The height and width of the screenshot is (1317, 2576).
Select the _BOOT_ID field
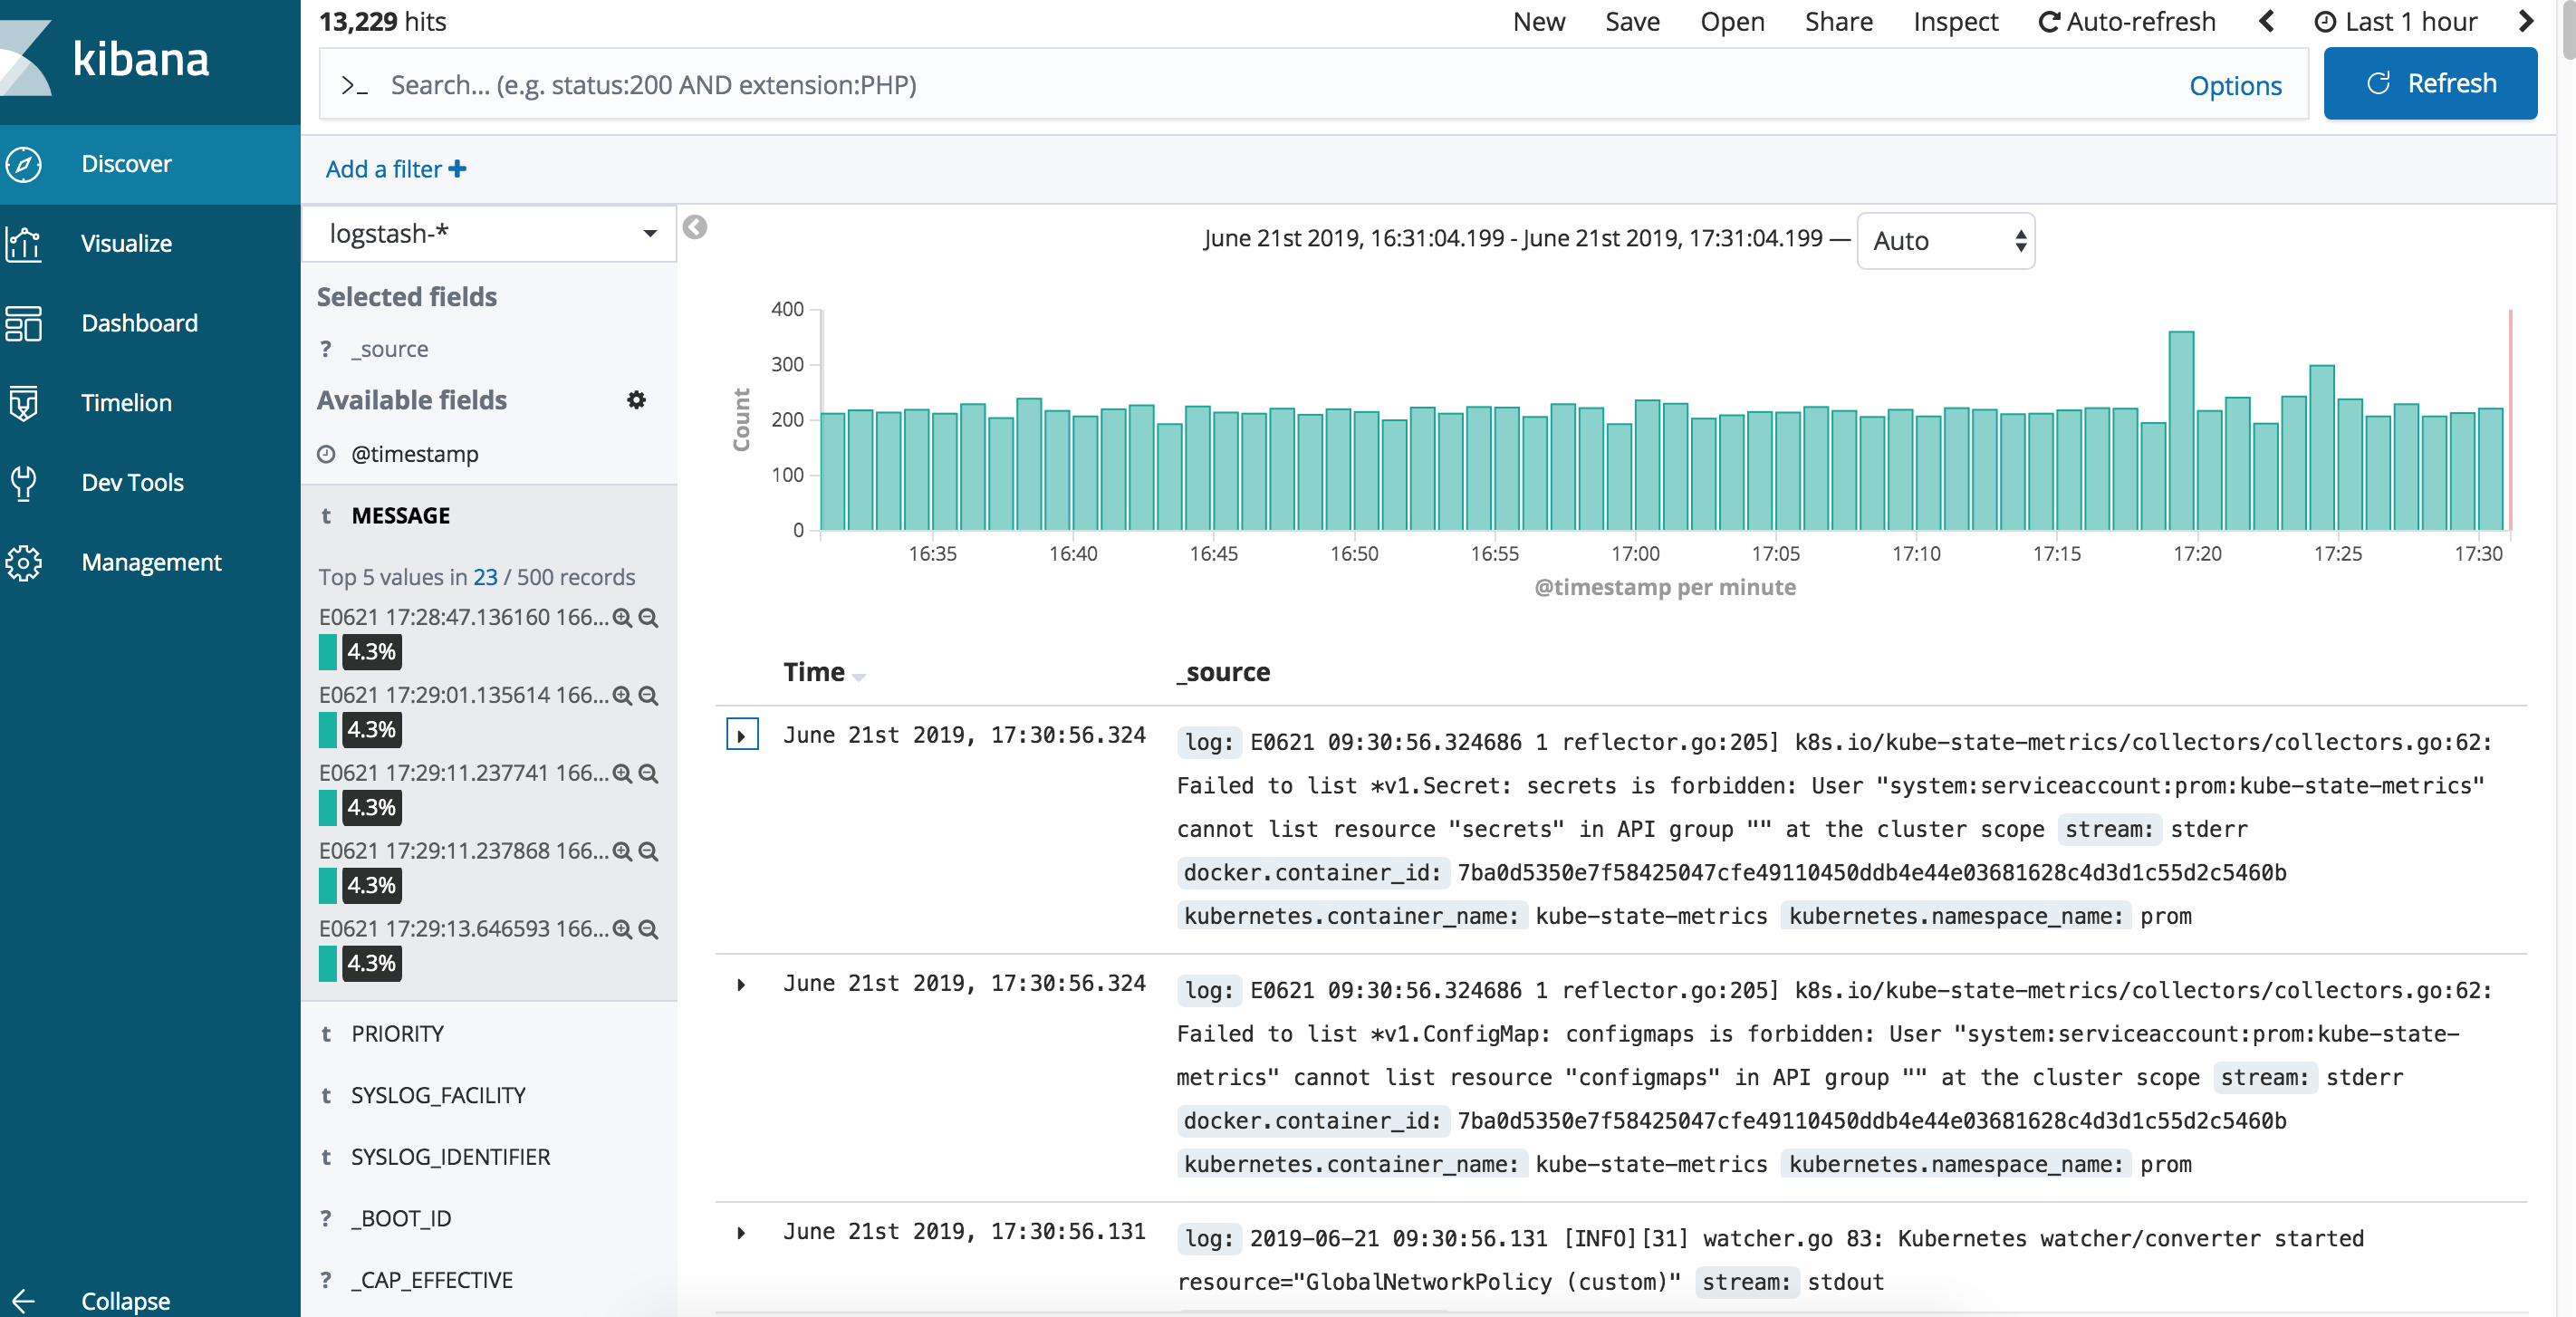click(x=401, y=1219)
